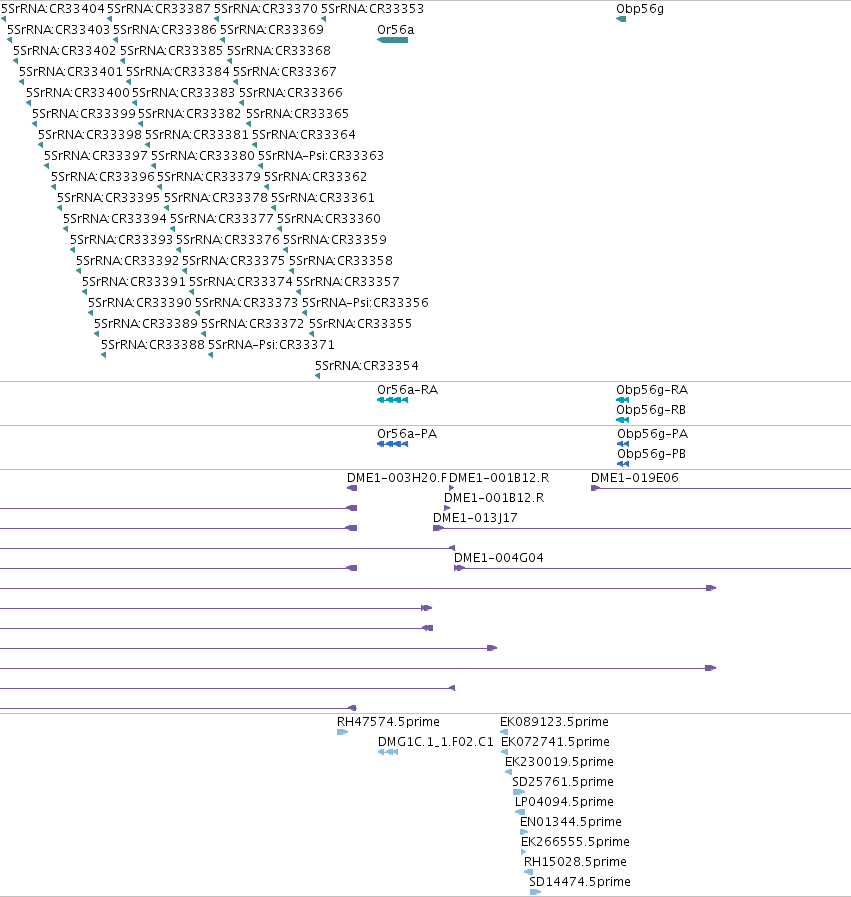Open 5SrRNA:CR33401 feature details
Viewport: 851px width, 897px height.
point(71,72)
